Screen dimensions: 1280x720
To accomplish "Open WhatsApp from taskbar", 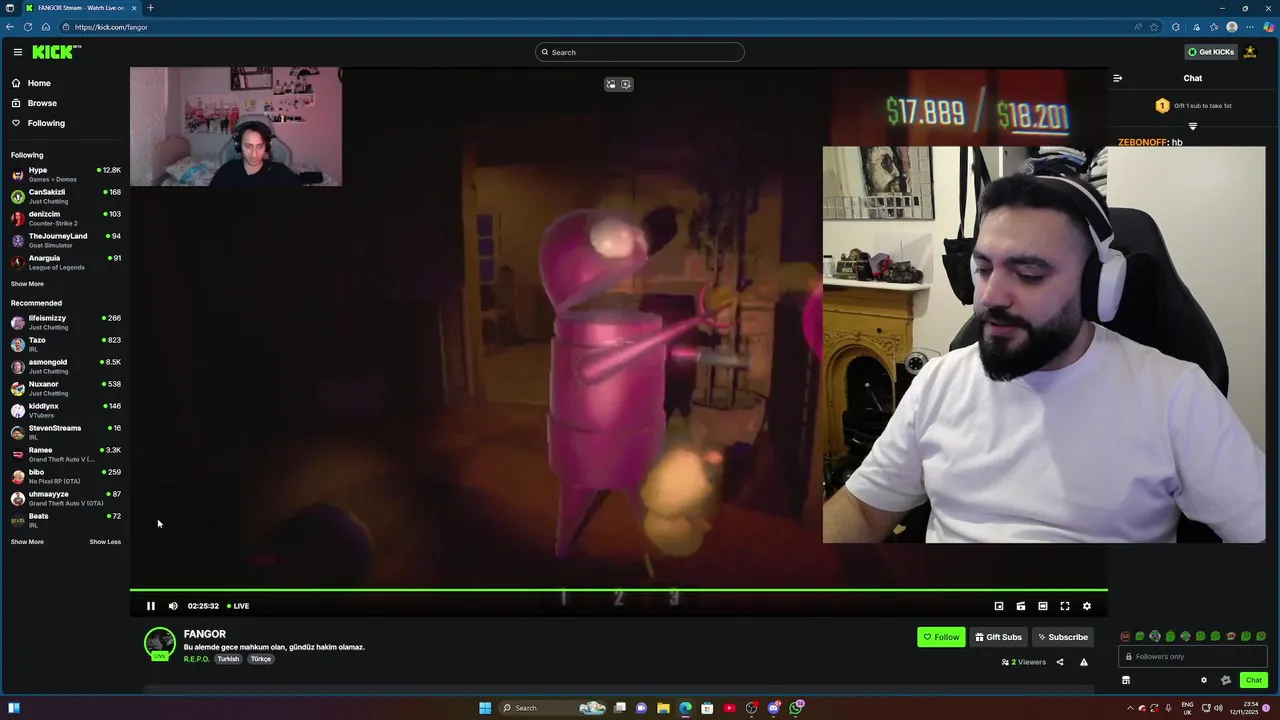I will [x=796, y=708].
